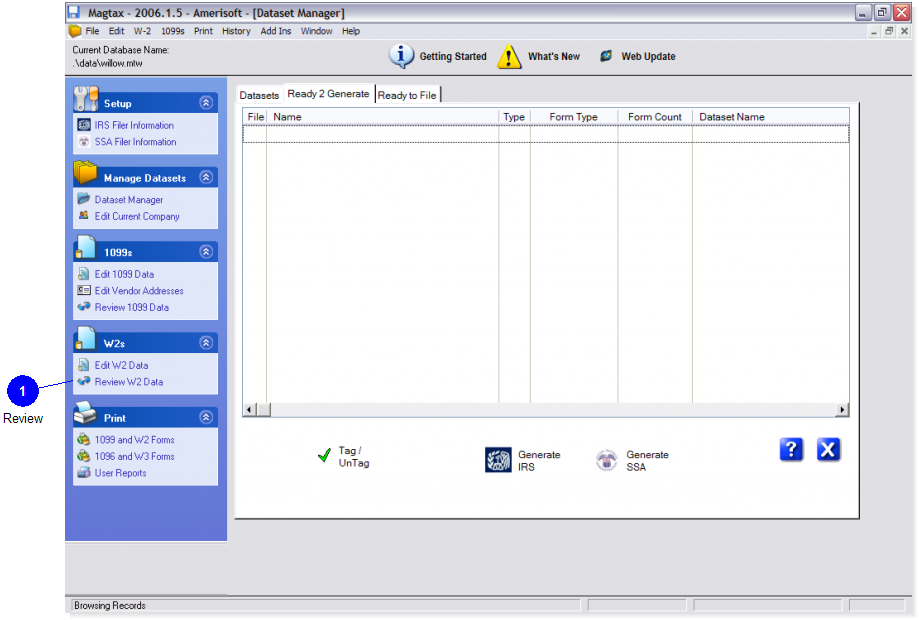Open the Dataset Manager link
Viewport: 919px width, 620px height.
click(x=129, y=199)
